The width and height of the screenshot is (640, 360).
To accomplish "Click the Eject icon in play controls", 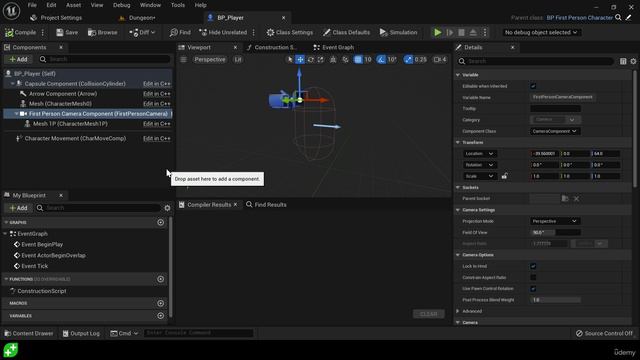I will click(473, 32).
